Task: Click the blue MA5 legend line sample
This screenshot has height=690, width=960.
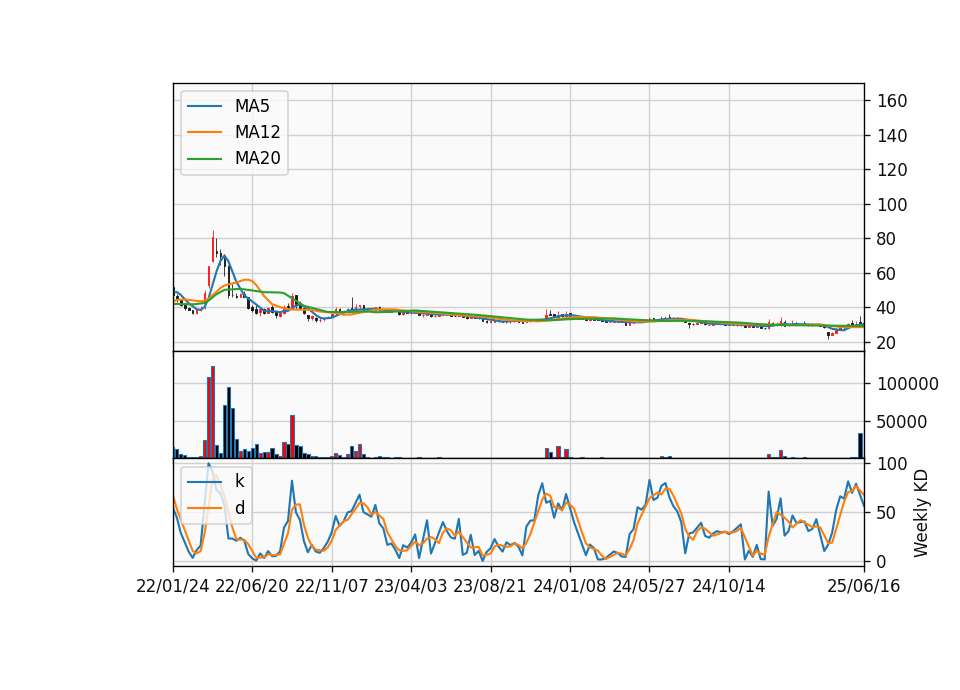Action: coord(204,106)
